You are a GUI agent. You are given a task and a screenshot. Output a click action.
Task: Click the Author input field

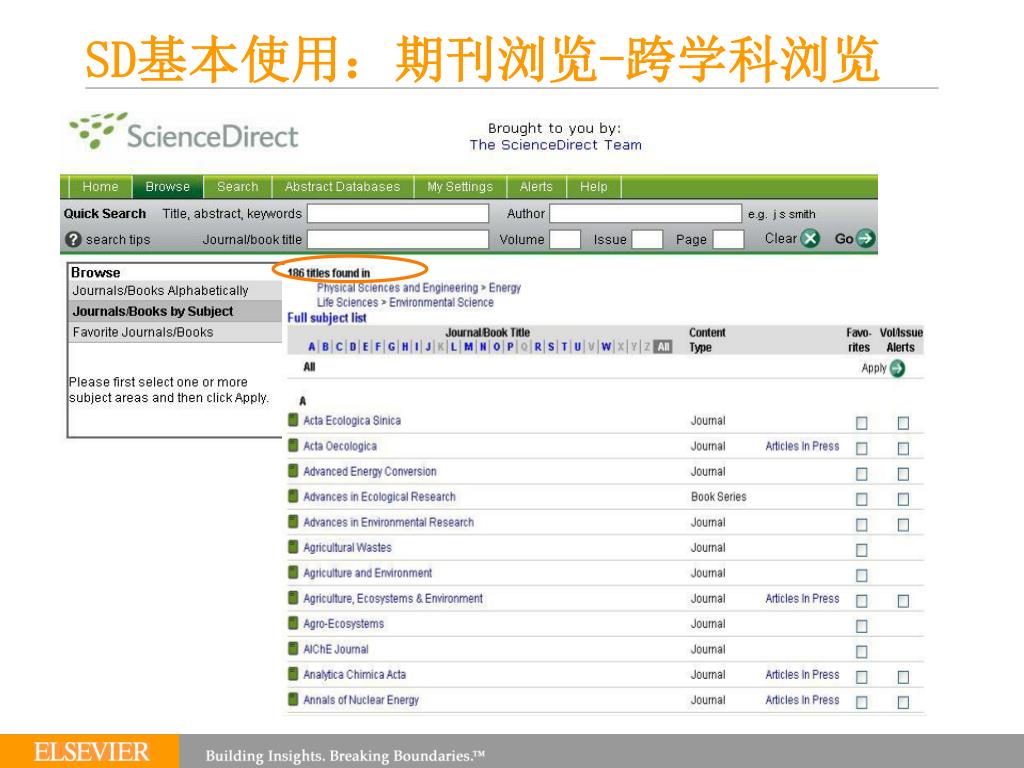(646, 214)
